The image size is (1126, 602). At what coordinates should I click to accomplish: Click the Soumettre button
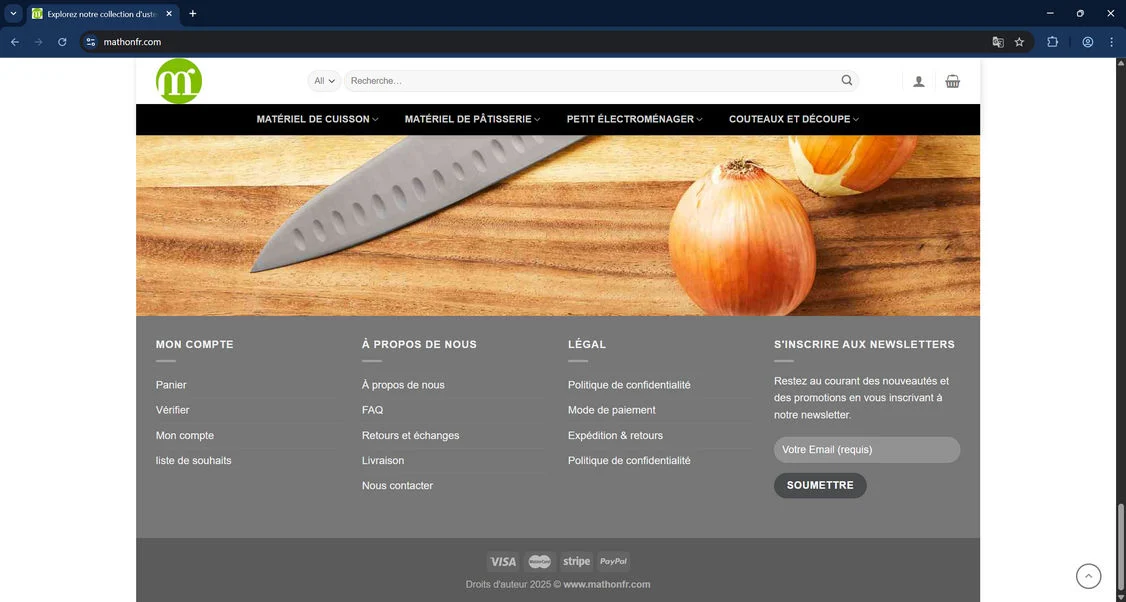(x=820, y=486)
